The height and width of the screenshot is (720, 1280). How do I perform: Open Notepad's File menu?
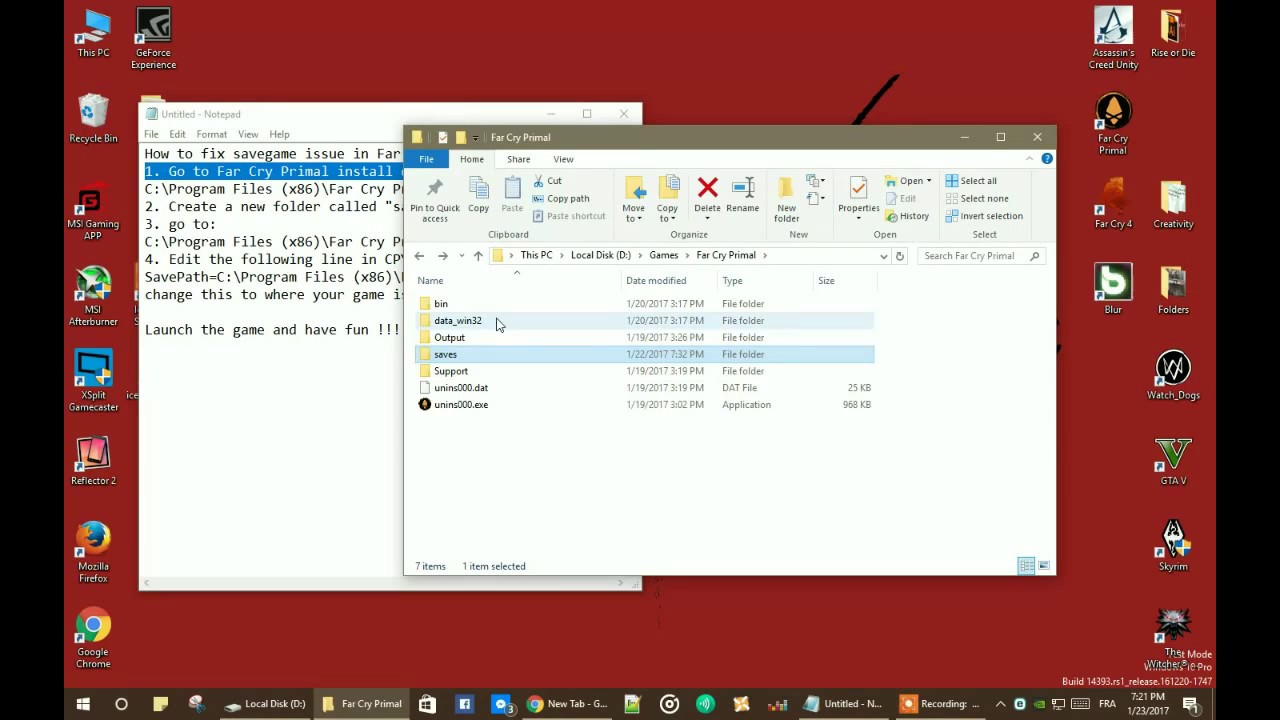point(151,134)
